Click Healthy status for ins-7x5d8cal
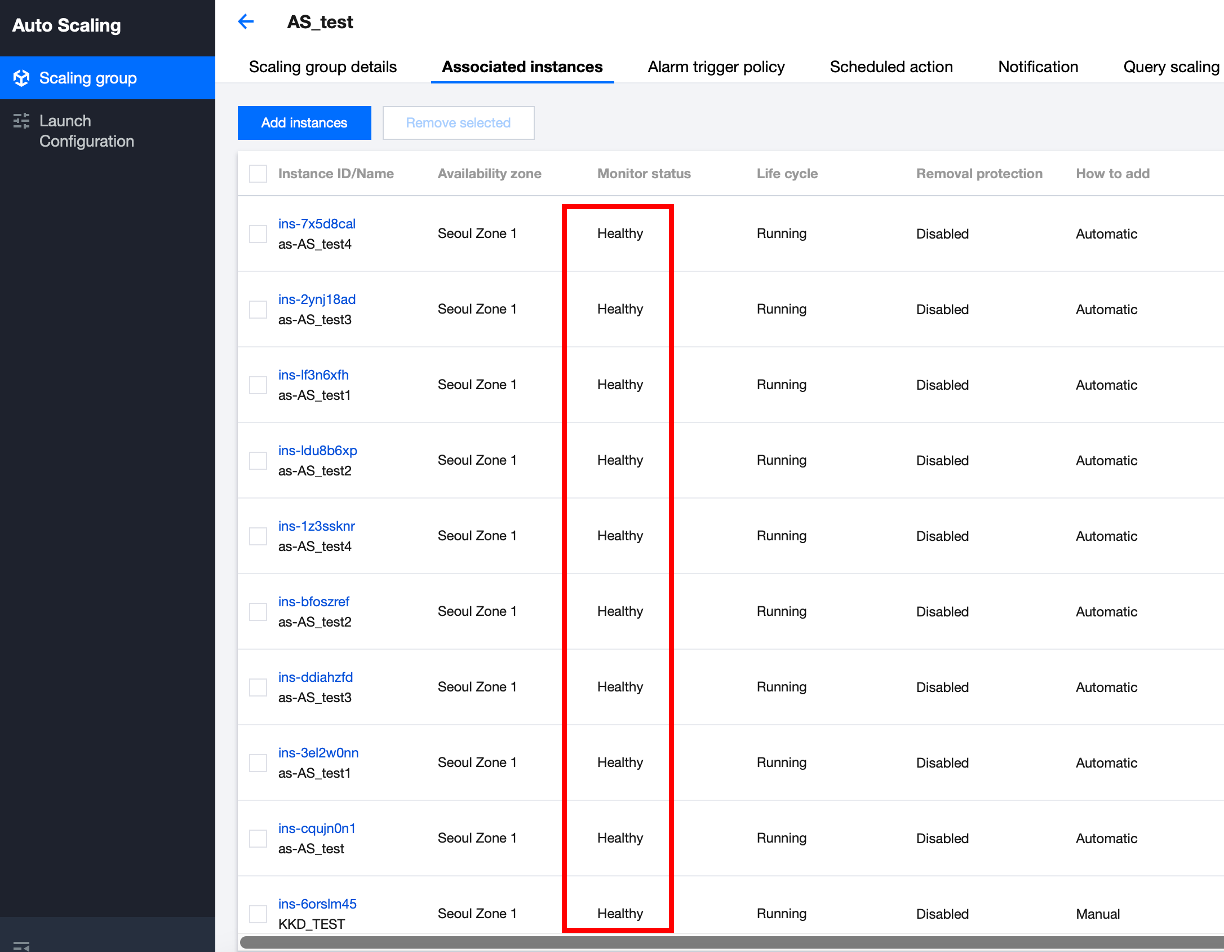1224x952 pixels. (620, 234)
